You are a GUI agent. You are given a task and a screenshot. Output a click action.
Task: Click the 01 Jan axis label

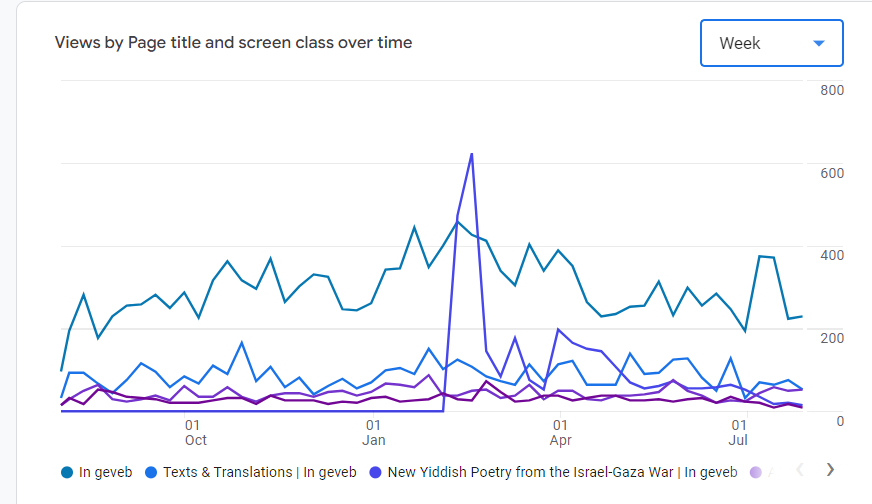pos(373,433)
